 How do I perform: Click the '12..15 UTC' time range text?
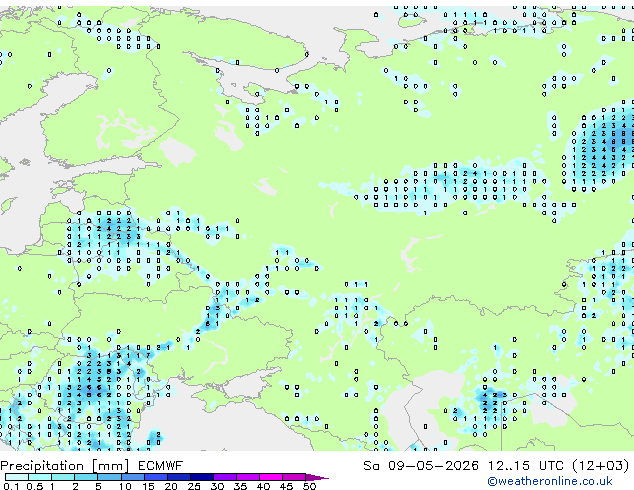pyautogui.click(x=526, y=465)
